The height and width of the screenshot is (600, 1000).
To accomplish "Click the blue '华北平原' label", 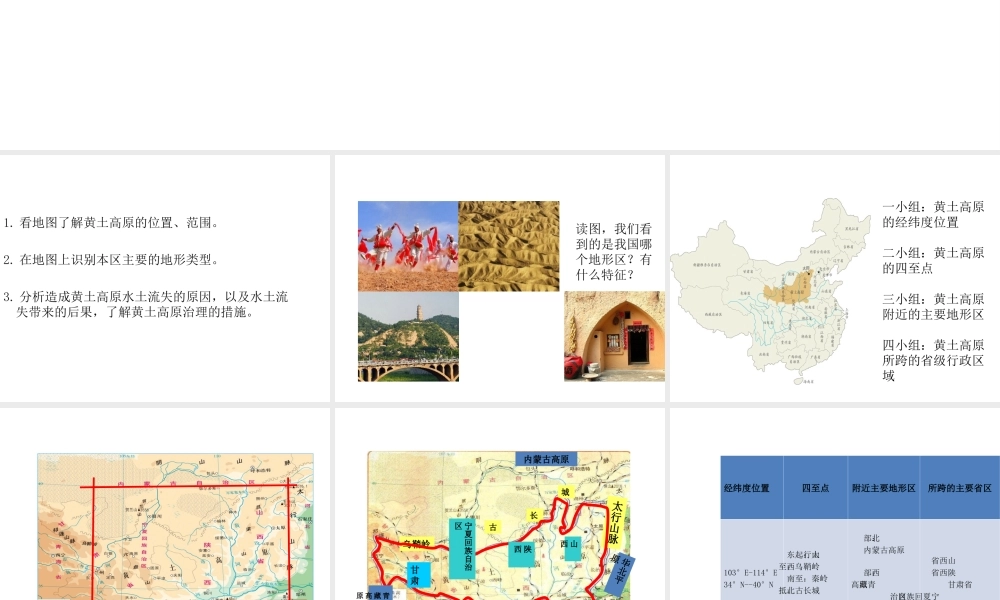I will click(x=622, y=575).
